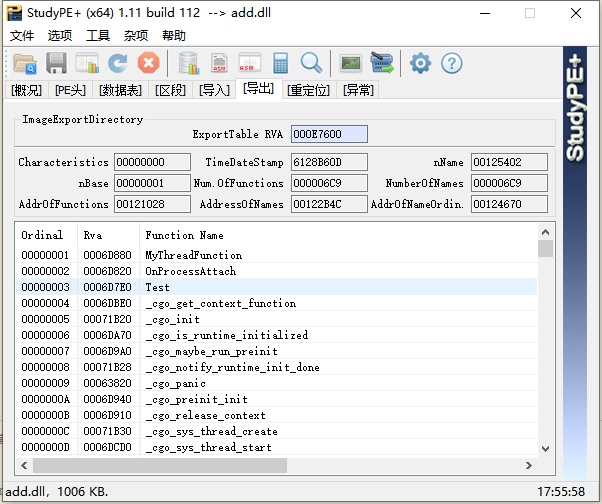The height and width of the screenshot is (504, 602).
Task: Close file with orange X icon
Action: pyautogui.click(x=149, y=63)
